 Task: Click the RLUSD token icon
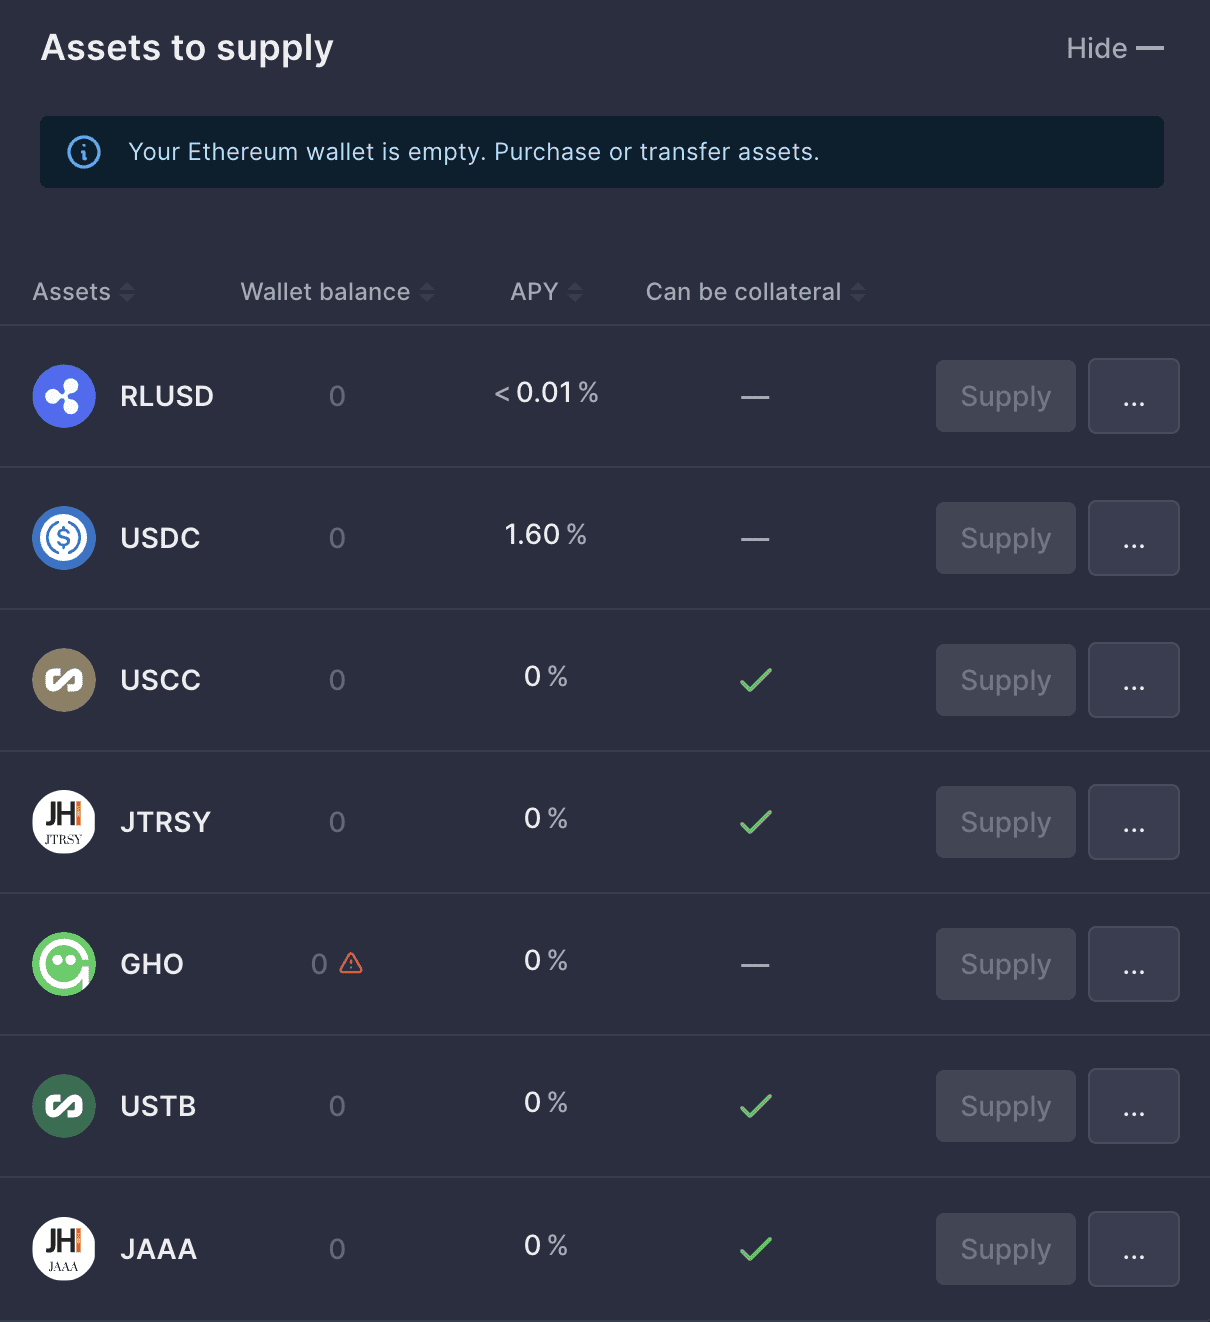tap(64, 396)
